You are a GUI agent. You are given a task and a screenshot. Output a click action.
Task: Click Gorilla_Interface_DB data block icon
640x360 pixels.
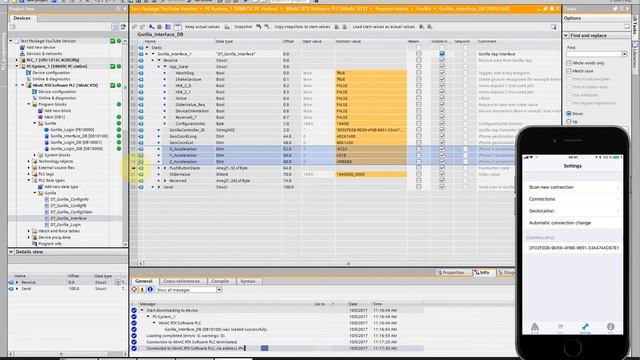click(47, 136)
